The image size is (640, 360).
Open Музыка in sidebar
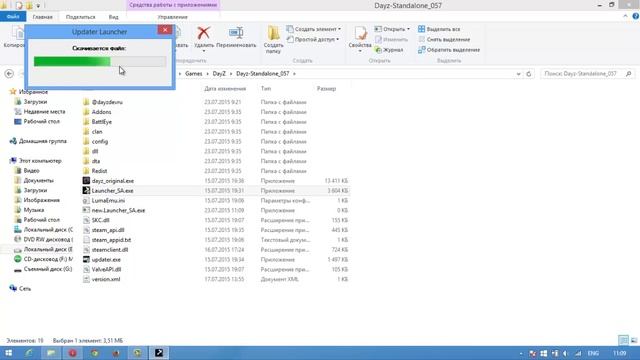(33, 210)
